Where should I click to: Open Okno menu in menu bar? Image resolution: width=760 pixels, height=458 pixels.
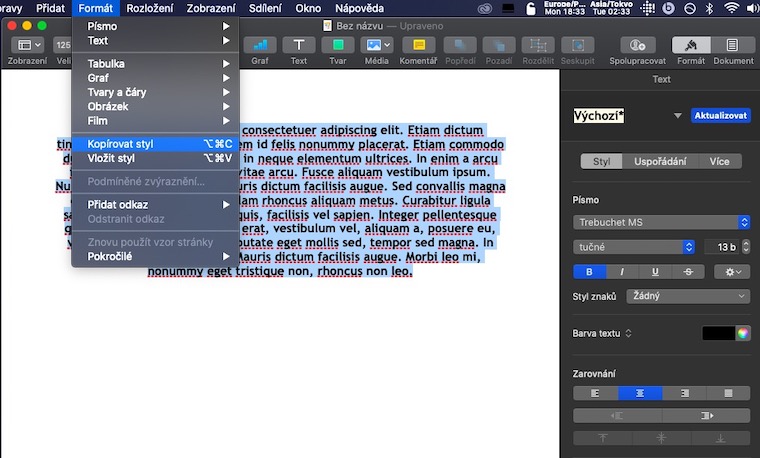(x=308, y=8)
